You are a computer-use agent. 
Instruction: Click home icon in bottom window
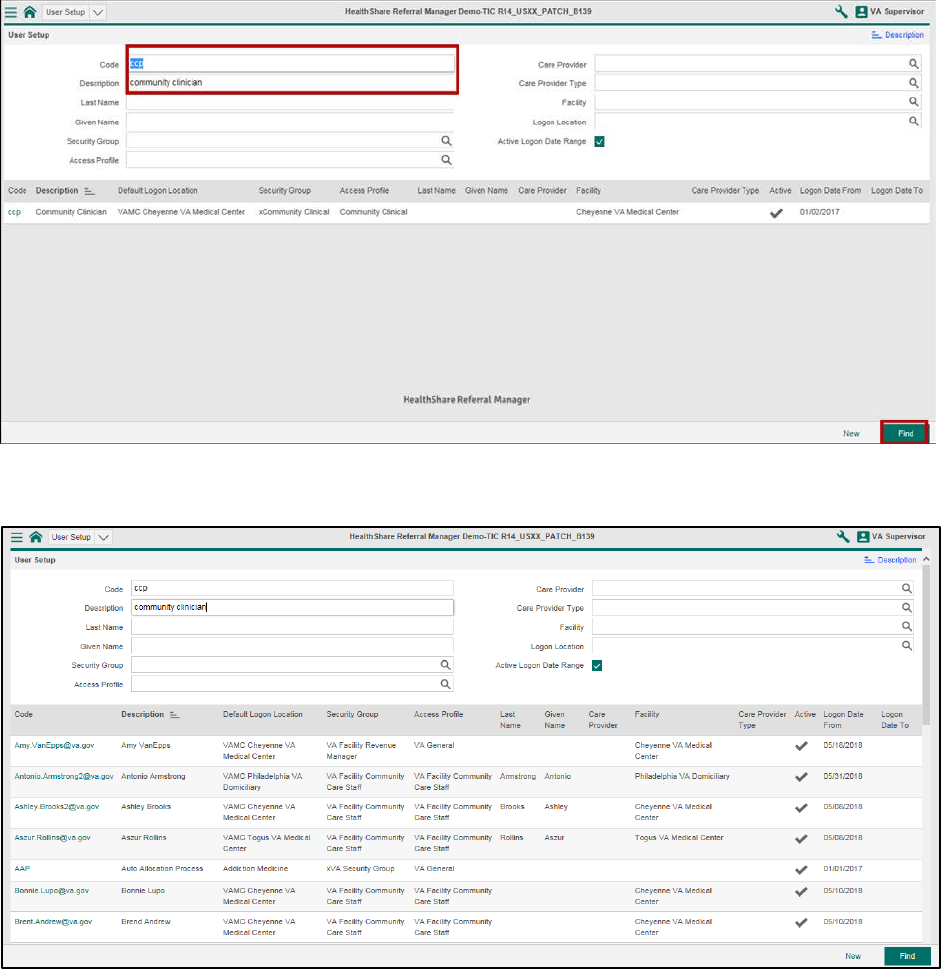coord(36,537)
